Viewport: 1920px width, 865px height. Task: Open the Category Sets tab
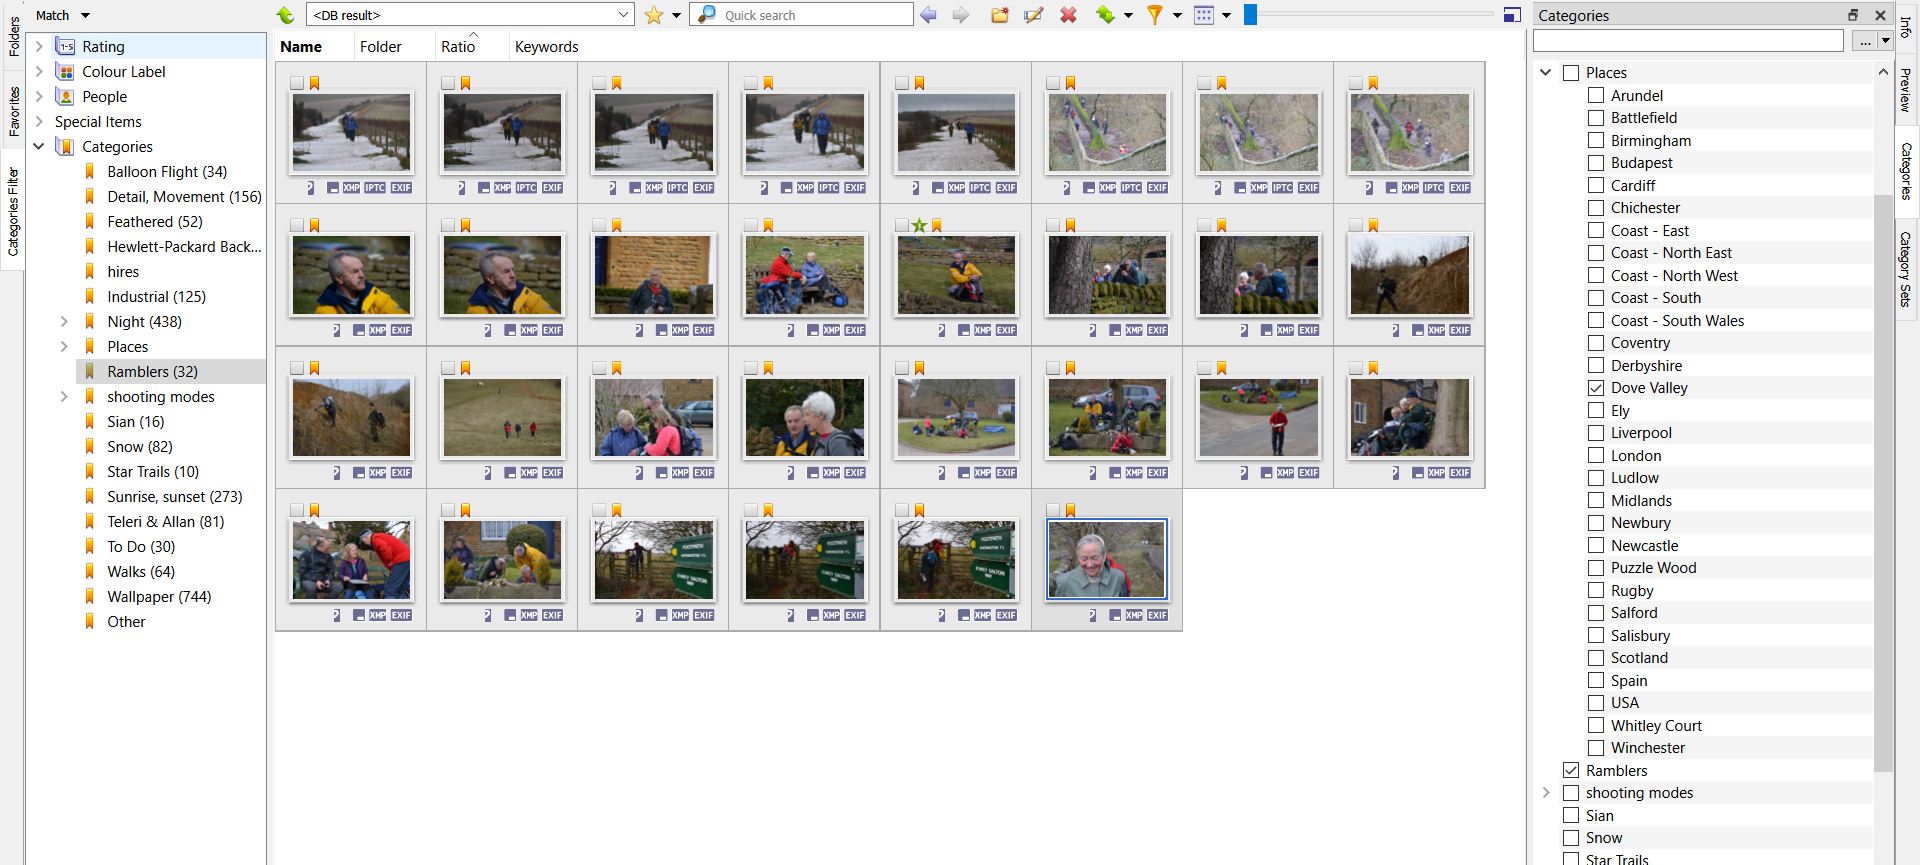coord(1905,268)
